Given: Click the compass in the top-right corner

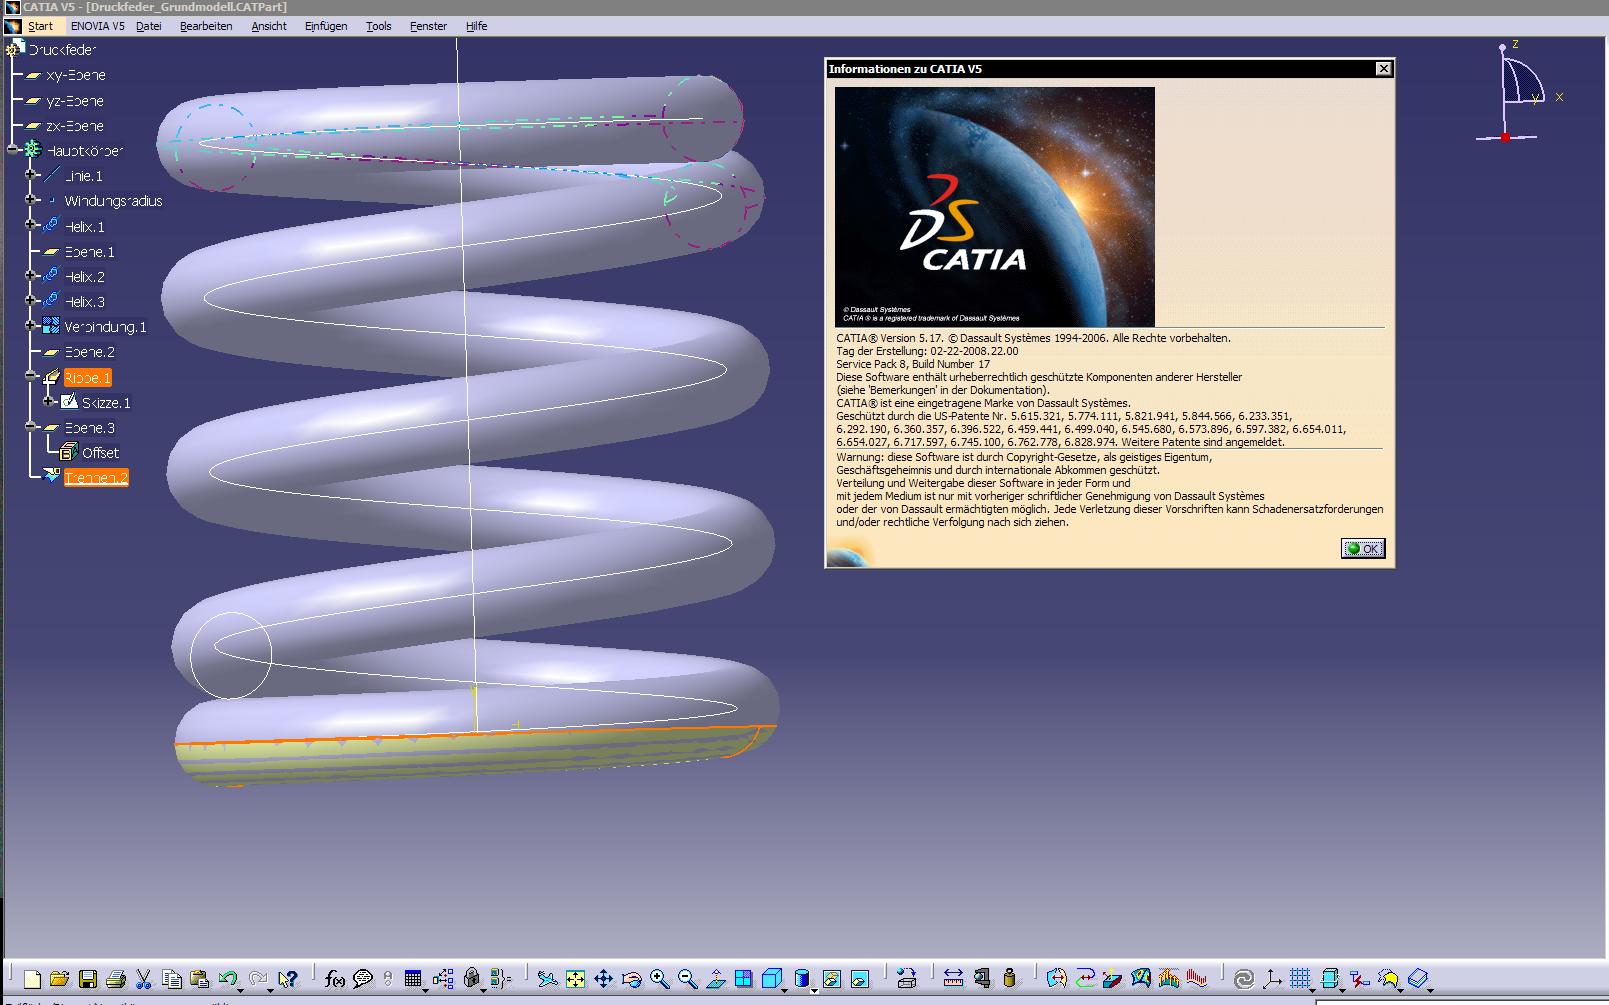Looking at the screenshot, I should point(1520,92).
